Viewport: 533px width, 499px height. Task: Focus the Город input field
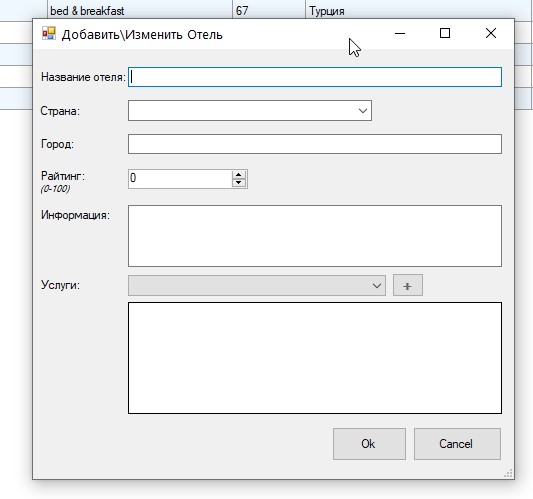[x=315, y=144]
